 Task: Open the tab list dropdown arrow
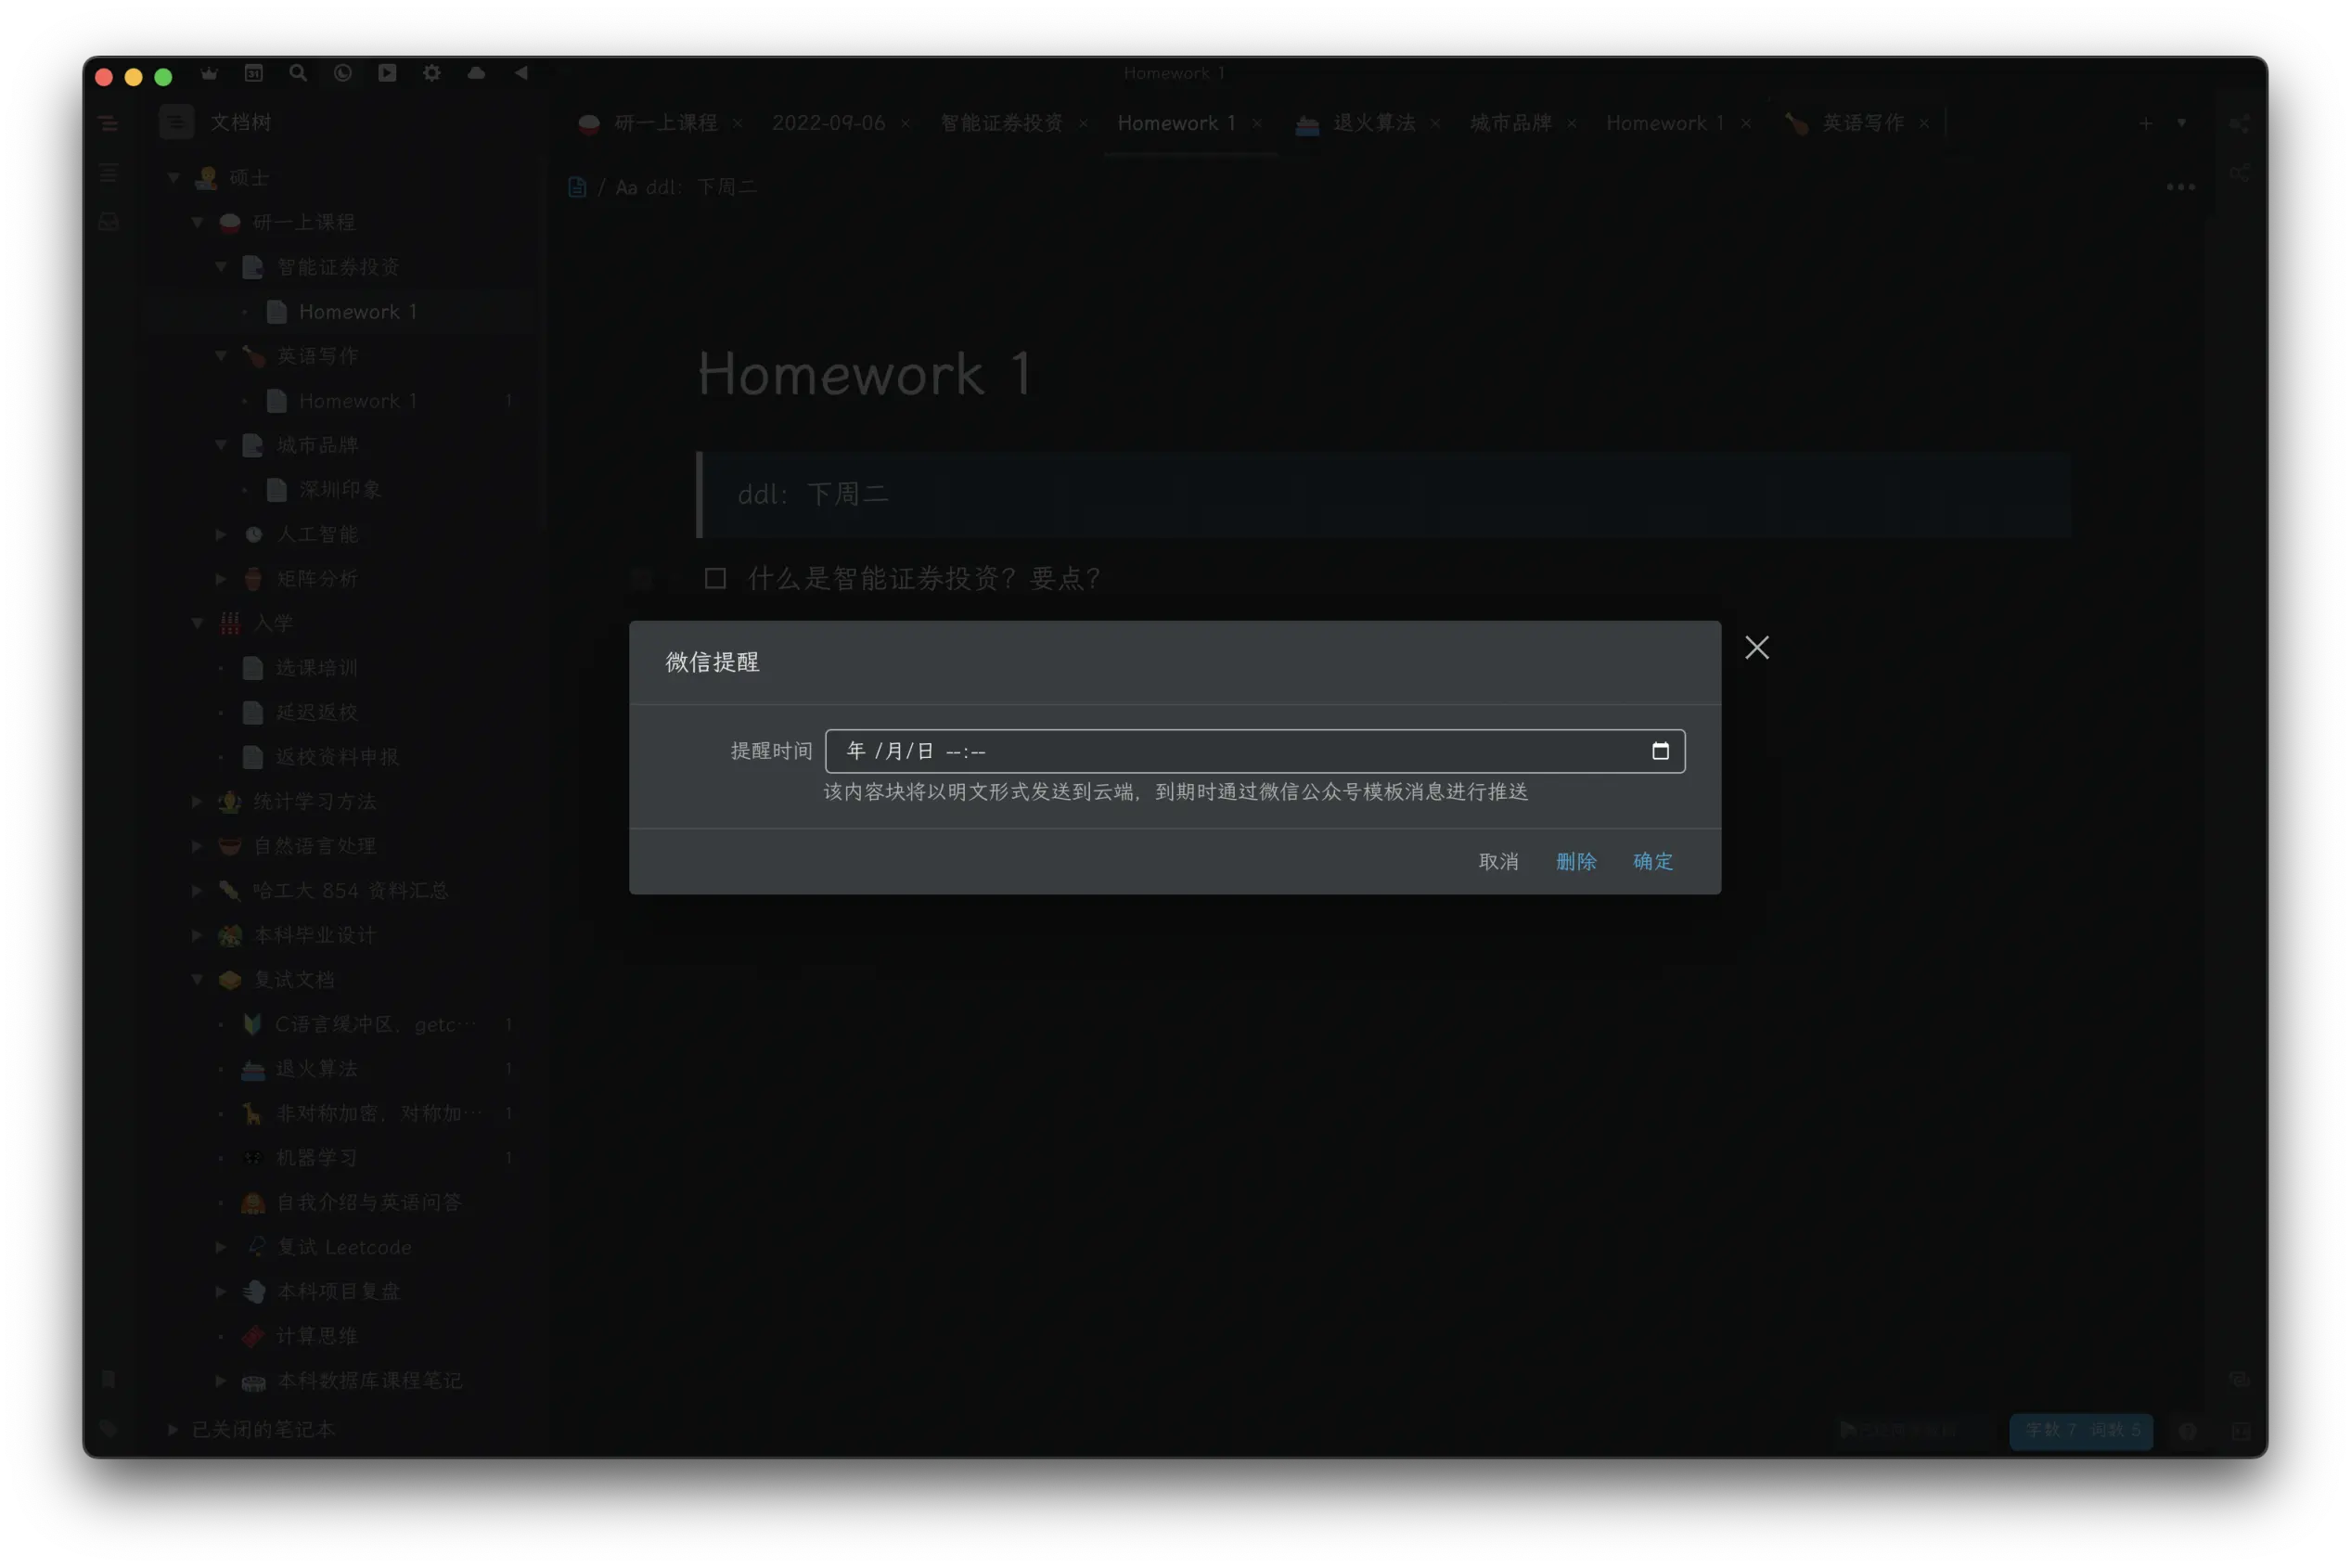(2181, 123)
